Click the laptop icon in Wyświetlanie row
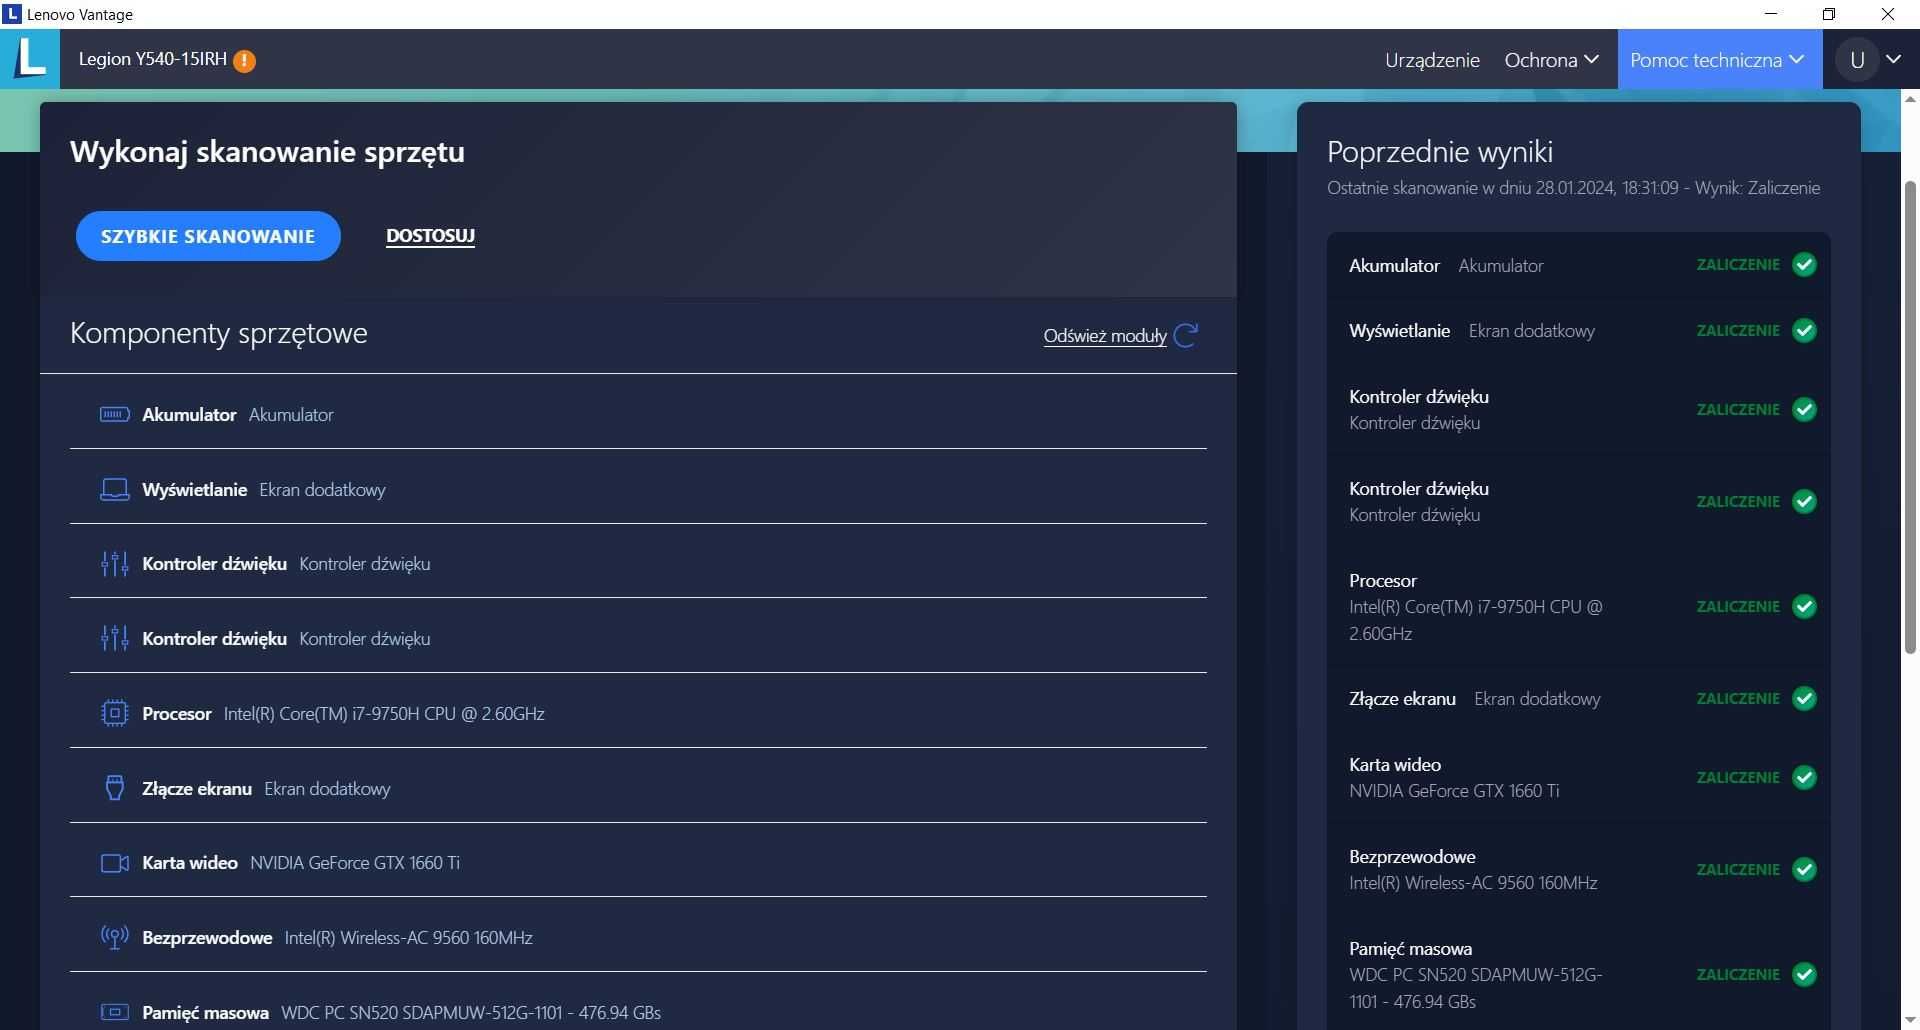 click(115, 489)
